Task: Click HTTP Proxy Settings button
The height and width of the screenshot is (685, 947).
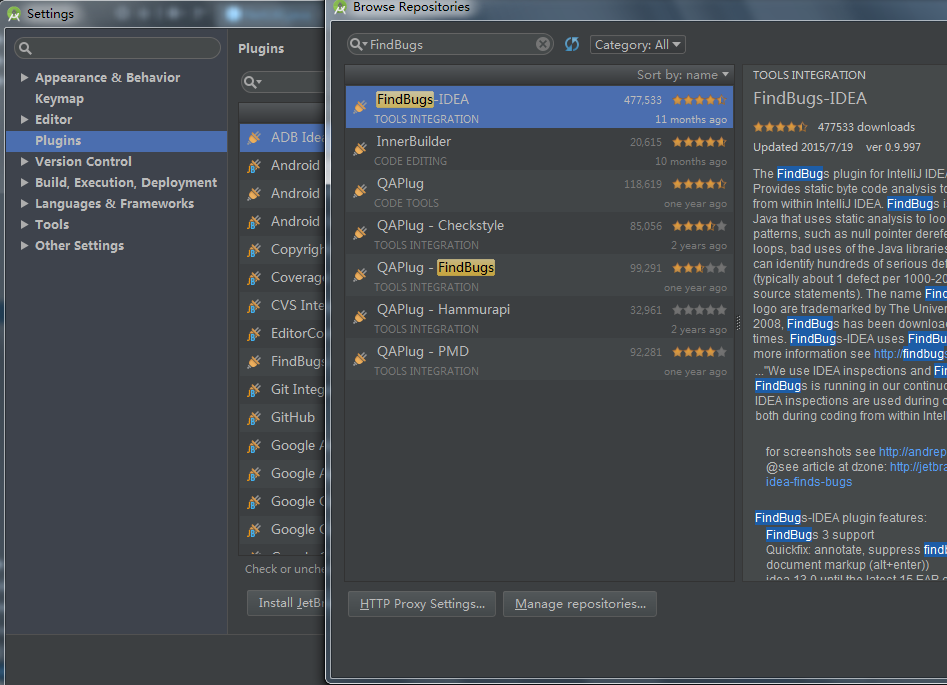Action: (422, 604)
